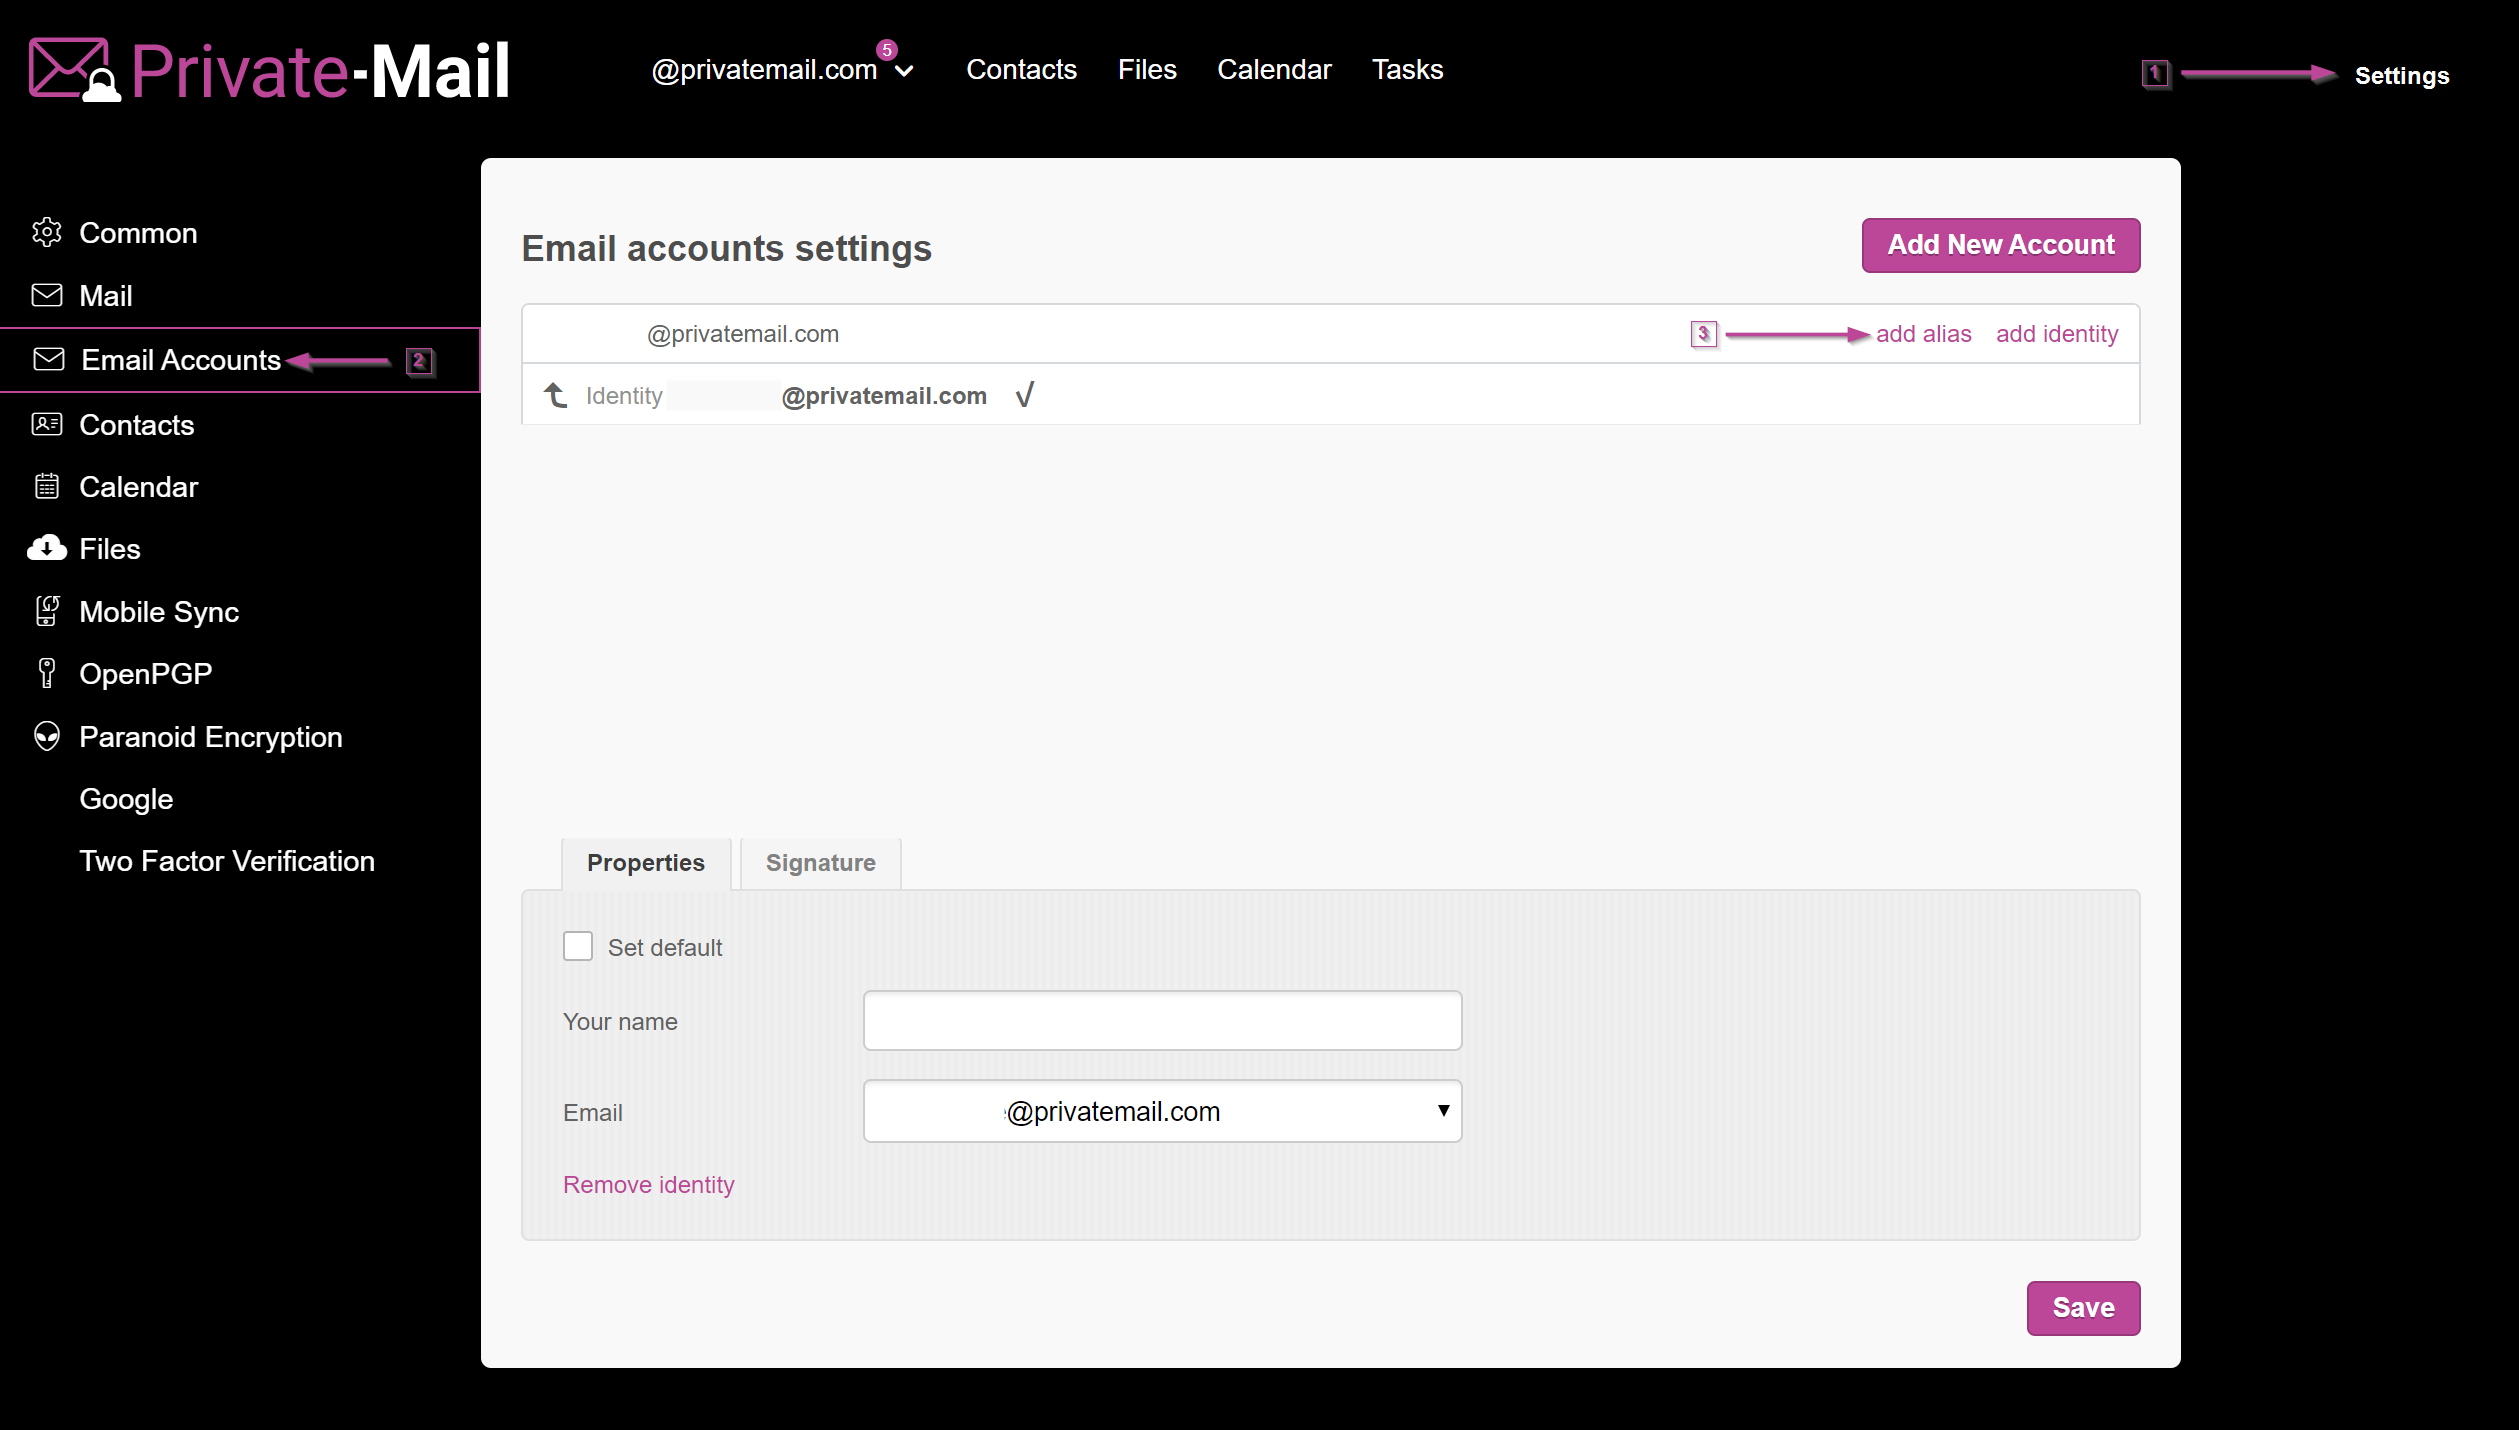The width and height of the screenshot is (2519, 1430).
Task: Select the Properties tab
Action: pos(645,862)
